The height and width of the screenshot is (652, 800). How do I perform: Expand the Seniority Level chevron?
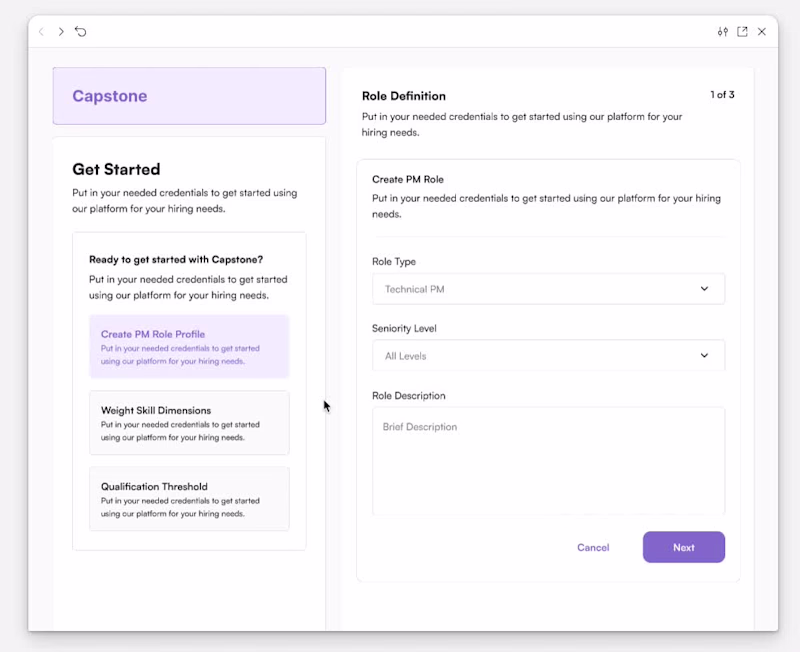pos(704,356)
